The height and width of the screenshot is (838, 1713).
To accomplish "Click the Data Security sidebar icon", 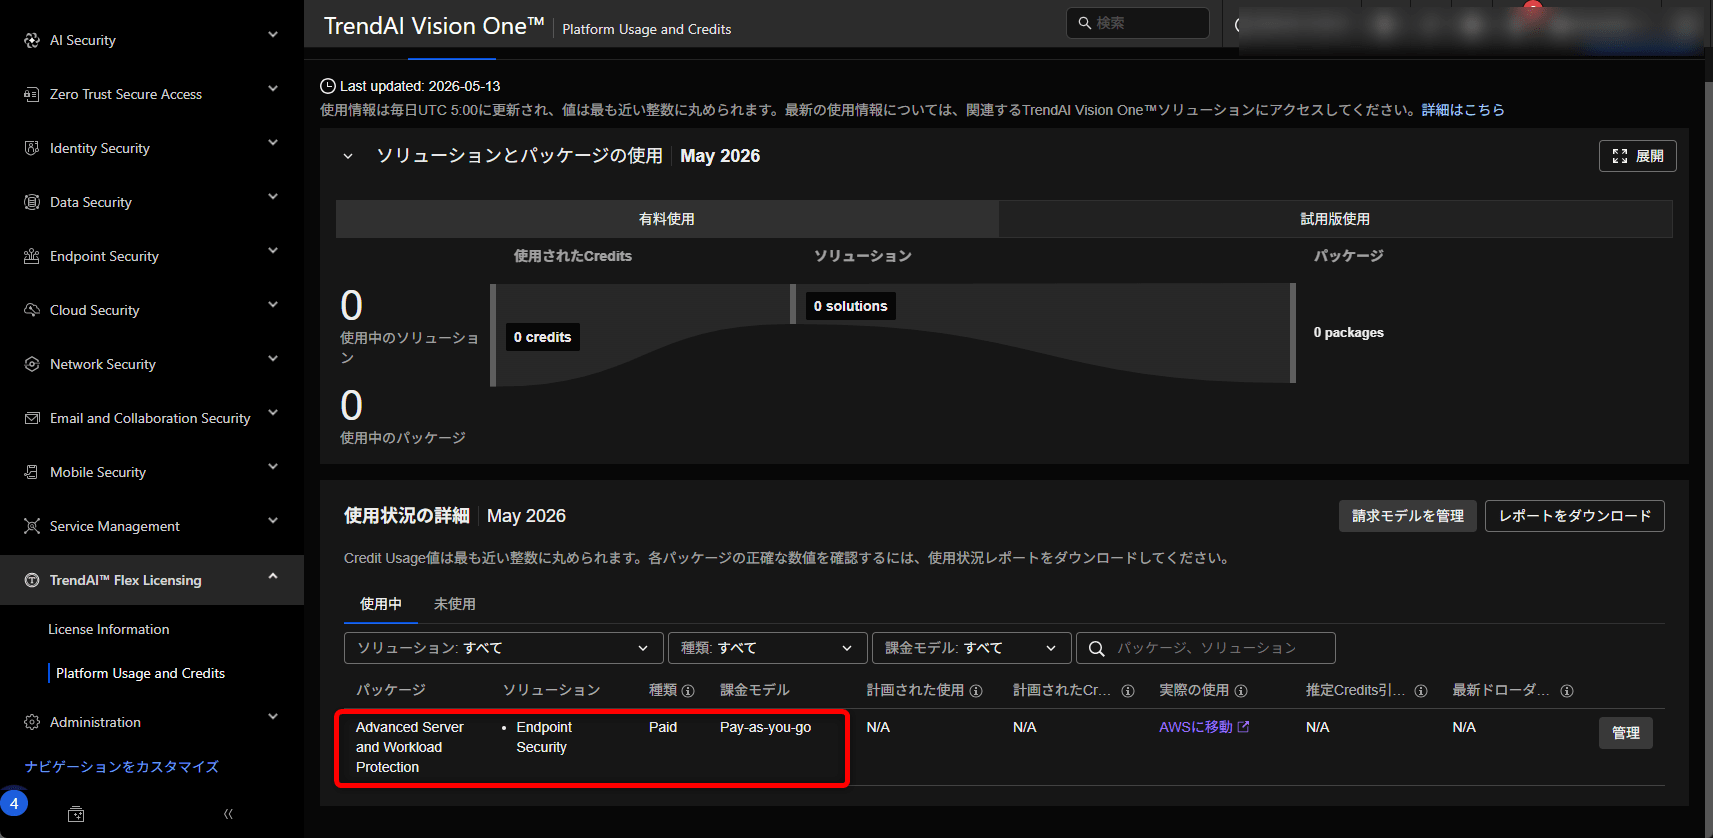I will click(32, 202).
